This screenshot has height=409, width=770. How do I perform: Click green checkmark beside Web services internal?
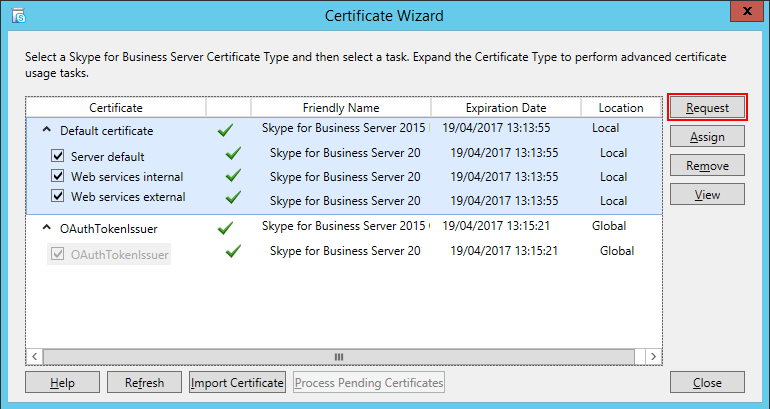(x=233, y=175)
